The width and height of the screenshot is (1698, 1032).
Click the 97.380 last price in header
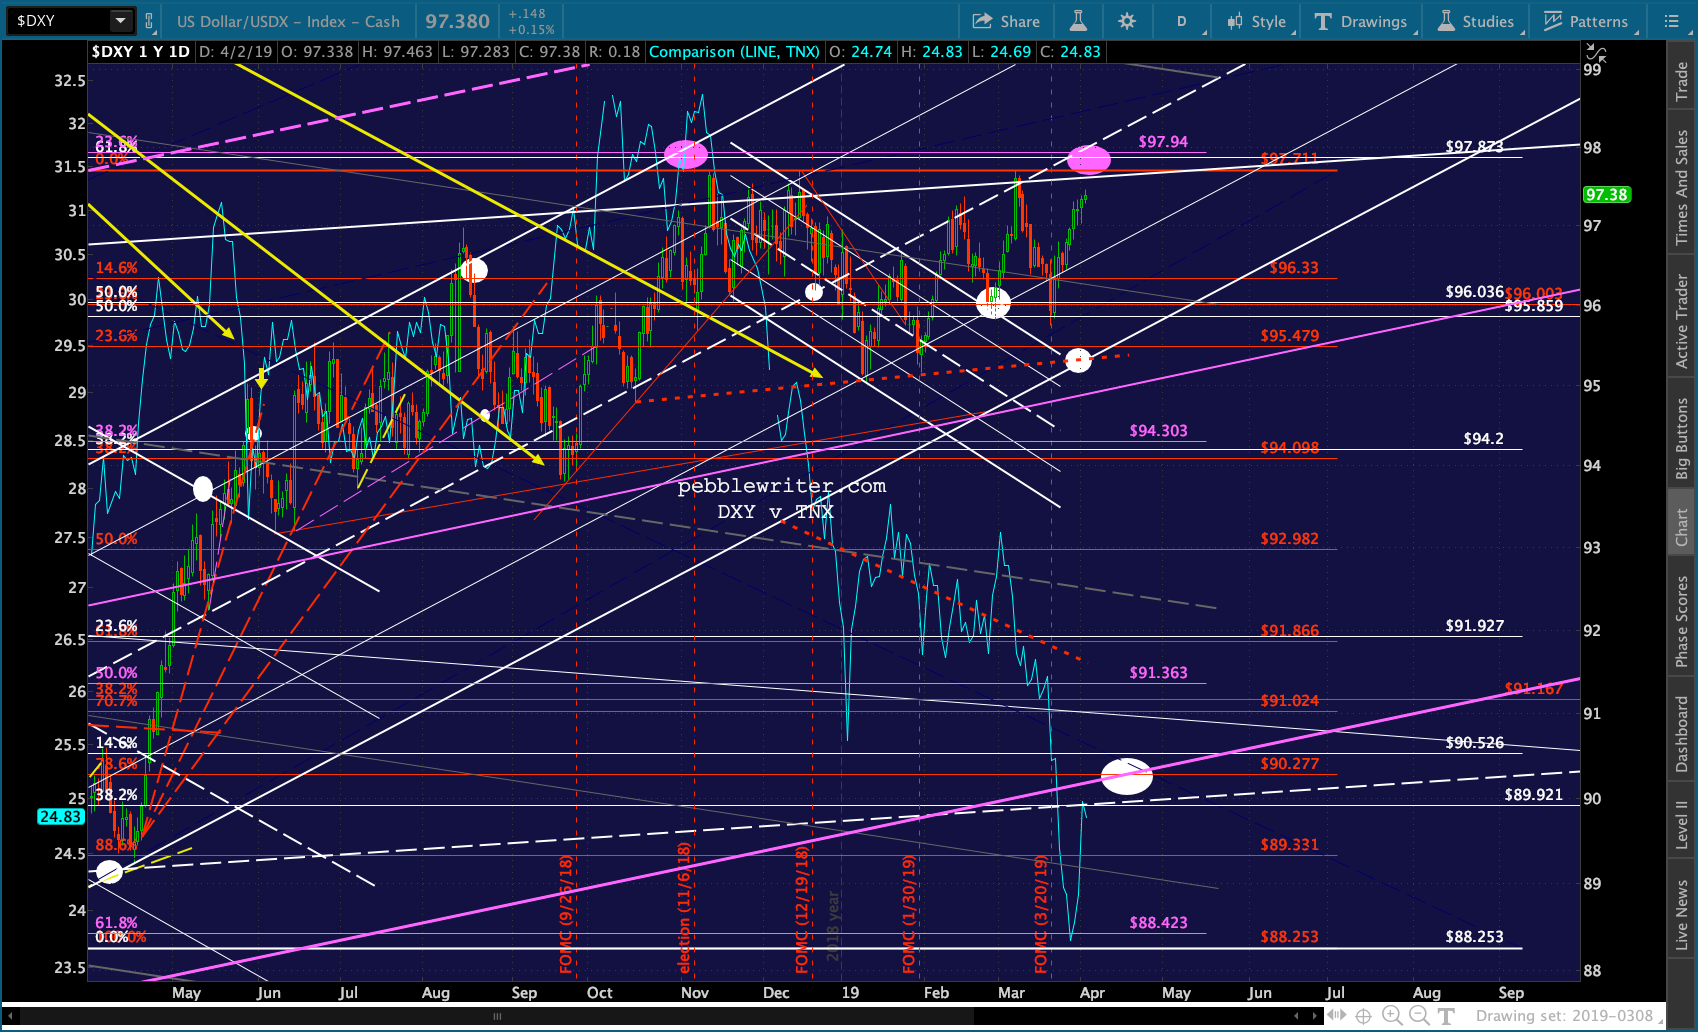pyautogui.click(x=458, y=21)
